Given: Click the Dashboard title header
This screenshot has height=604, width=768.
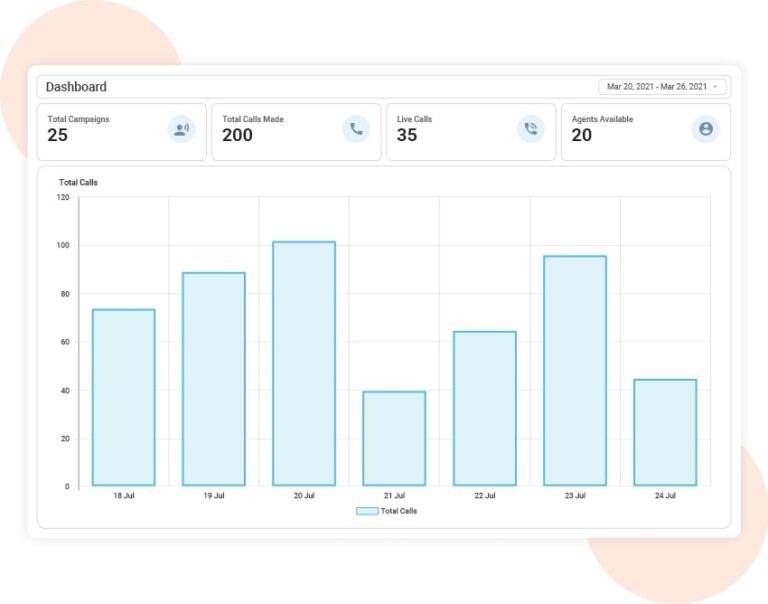Looking at the screenshot, I should point(77,87).
